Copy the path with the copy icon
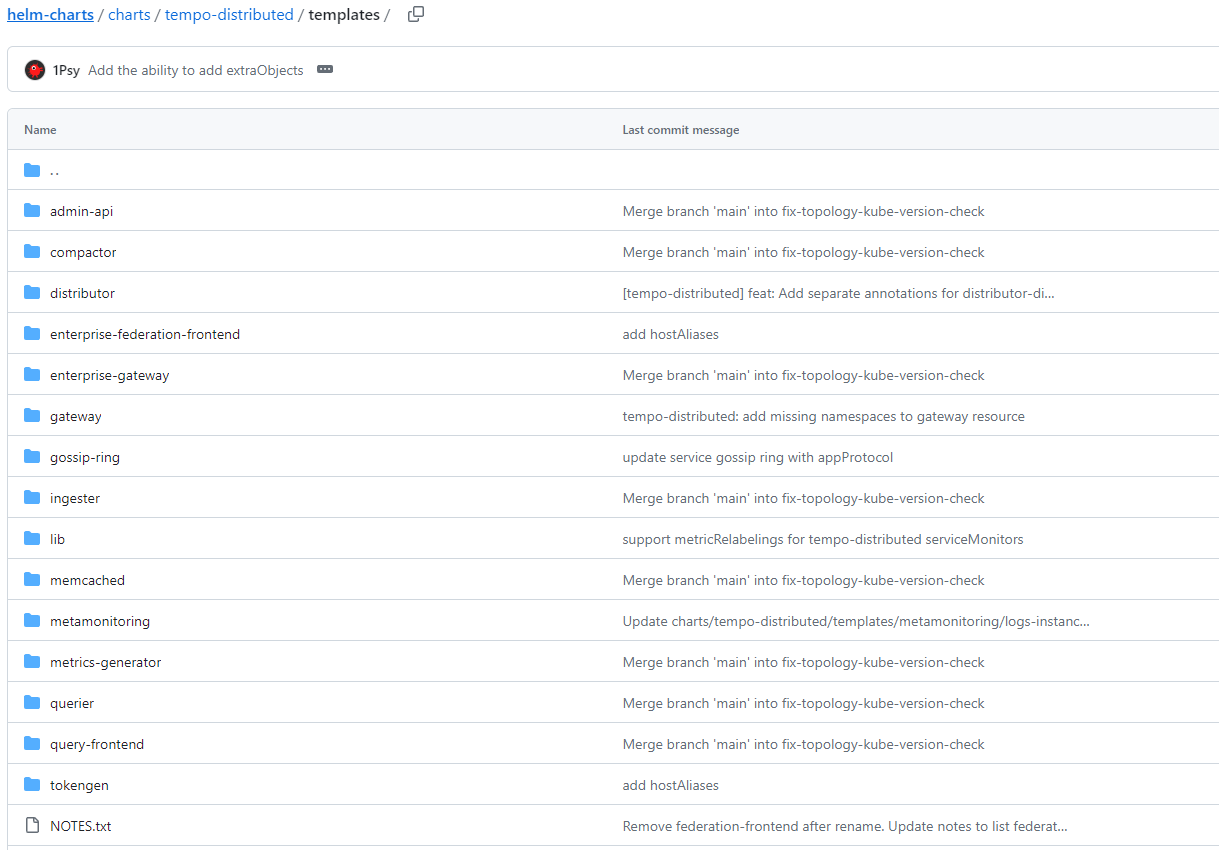Screen dimensions: 1219x850 416,14
